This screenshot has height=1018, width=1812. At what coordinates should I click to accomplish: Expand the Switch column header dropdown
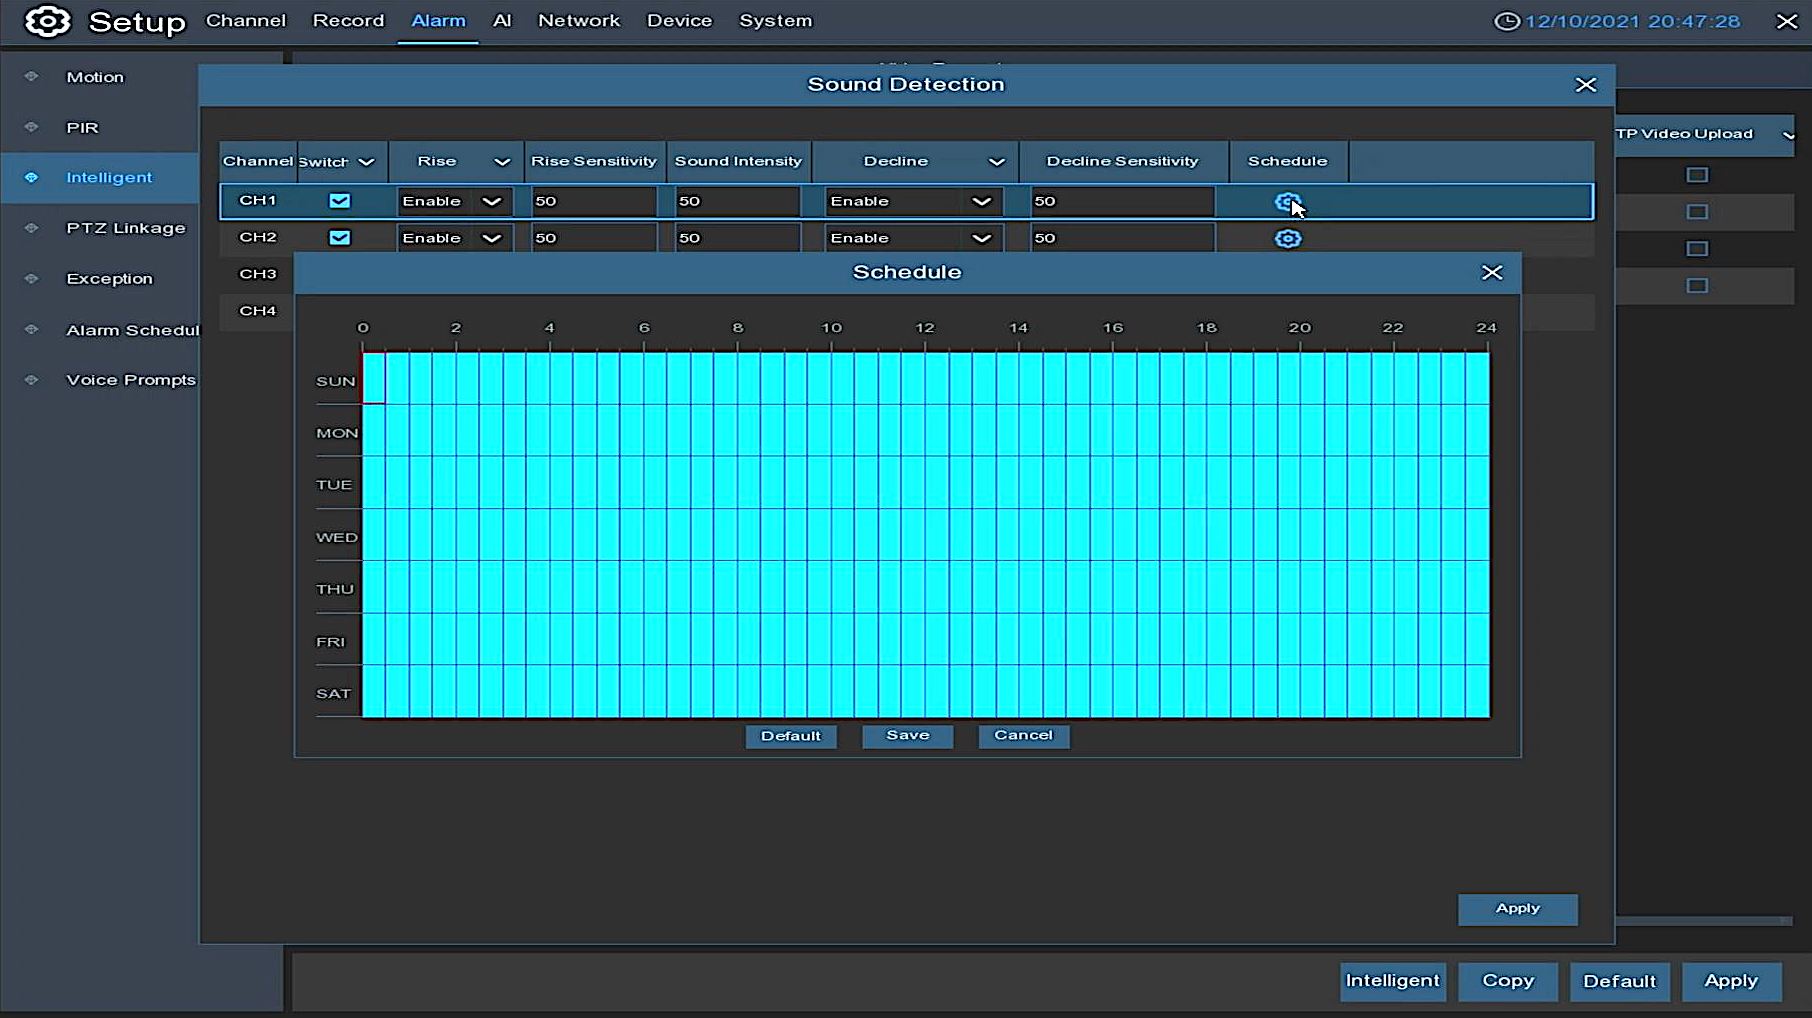click(366, 162)
